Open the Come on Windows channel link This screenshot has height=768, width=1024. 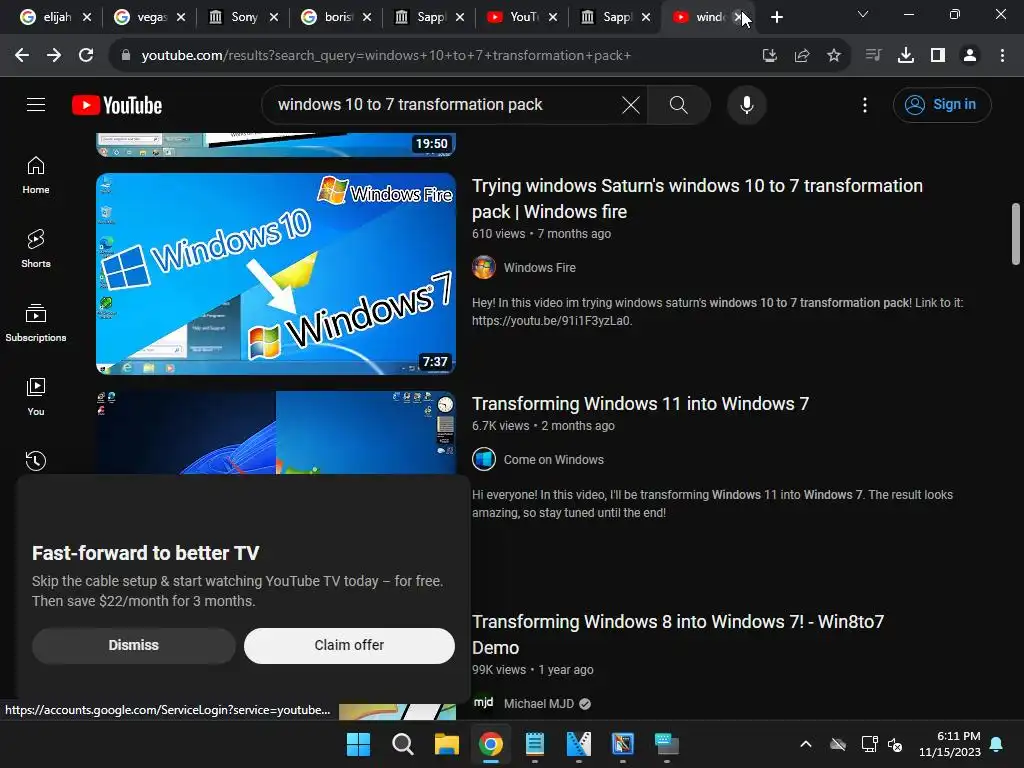(554, 459)
